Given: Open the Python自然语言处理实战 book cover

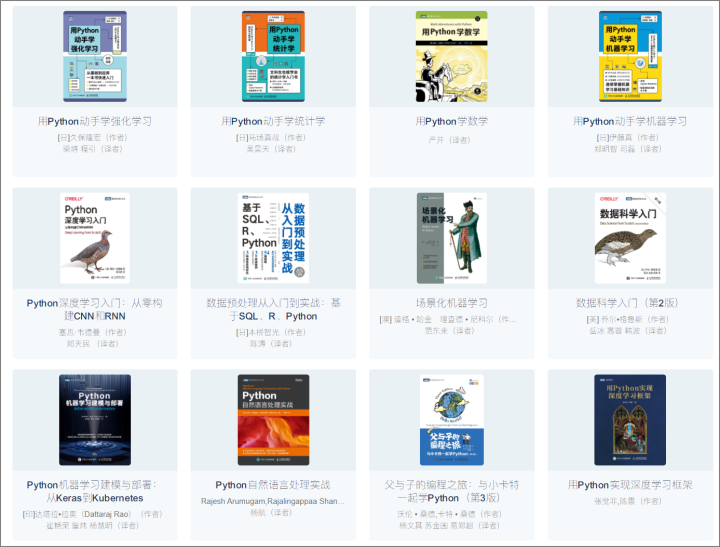Looking at the screenshot, I should coord(273,420).
